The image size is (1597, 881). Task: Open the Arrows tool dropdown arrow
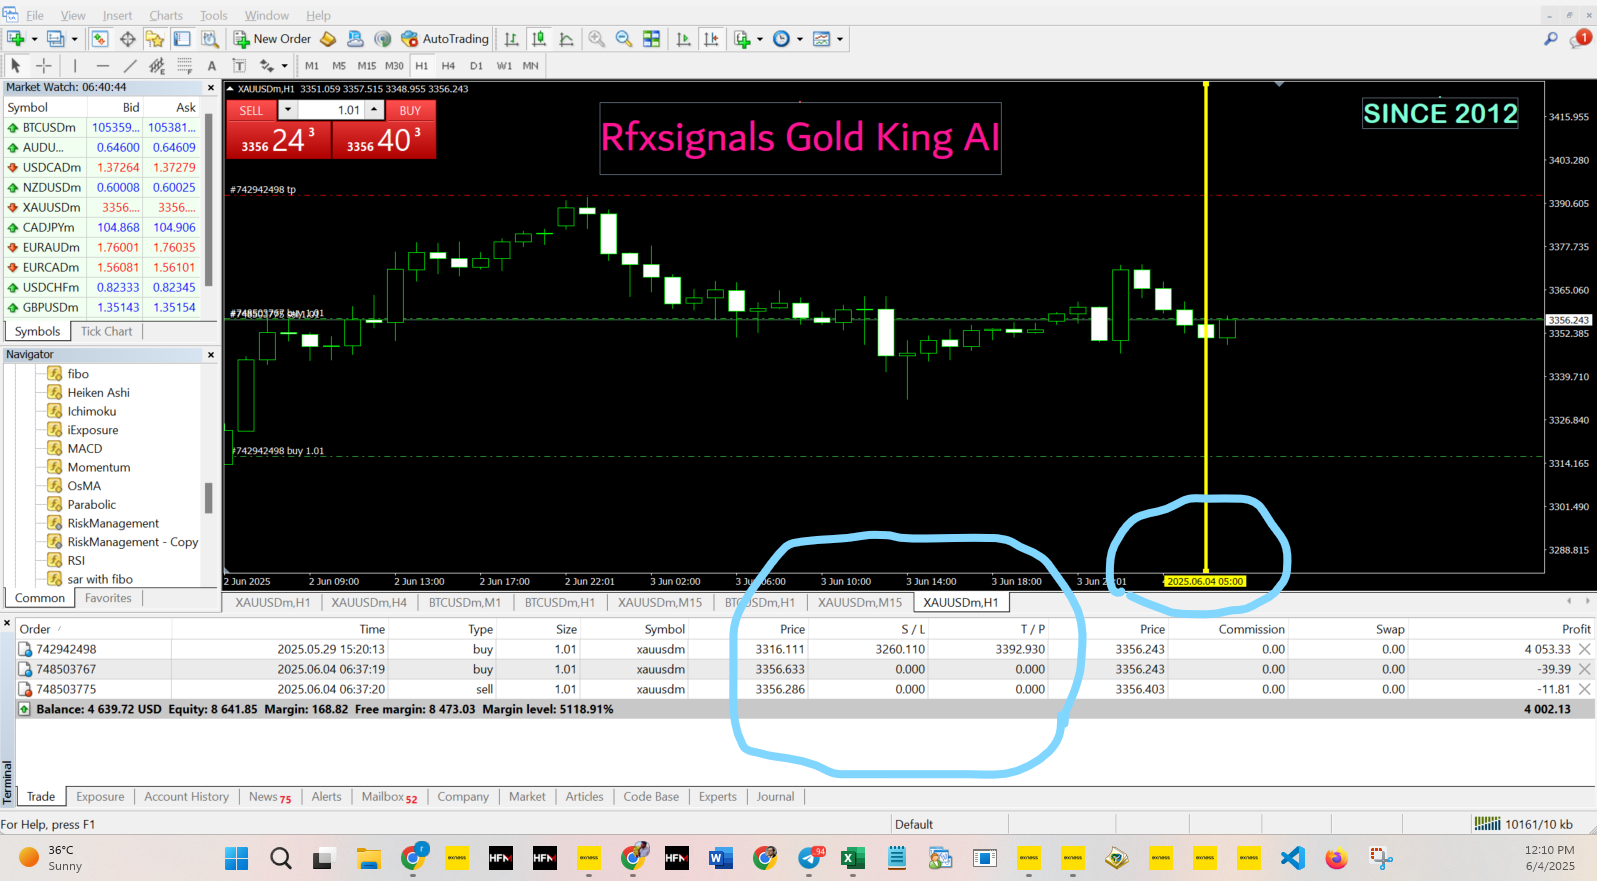[285, 66]
